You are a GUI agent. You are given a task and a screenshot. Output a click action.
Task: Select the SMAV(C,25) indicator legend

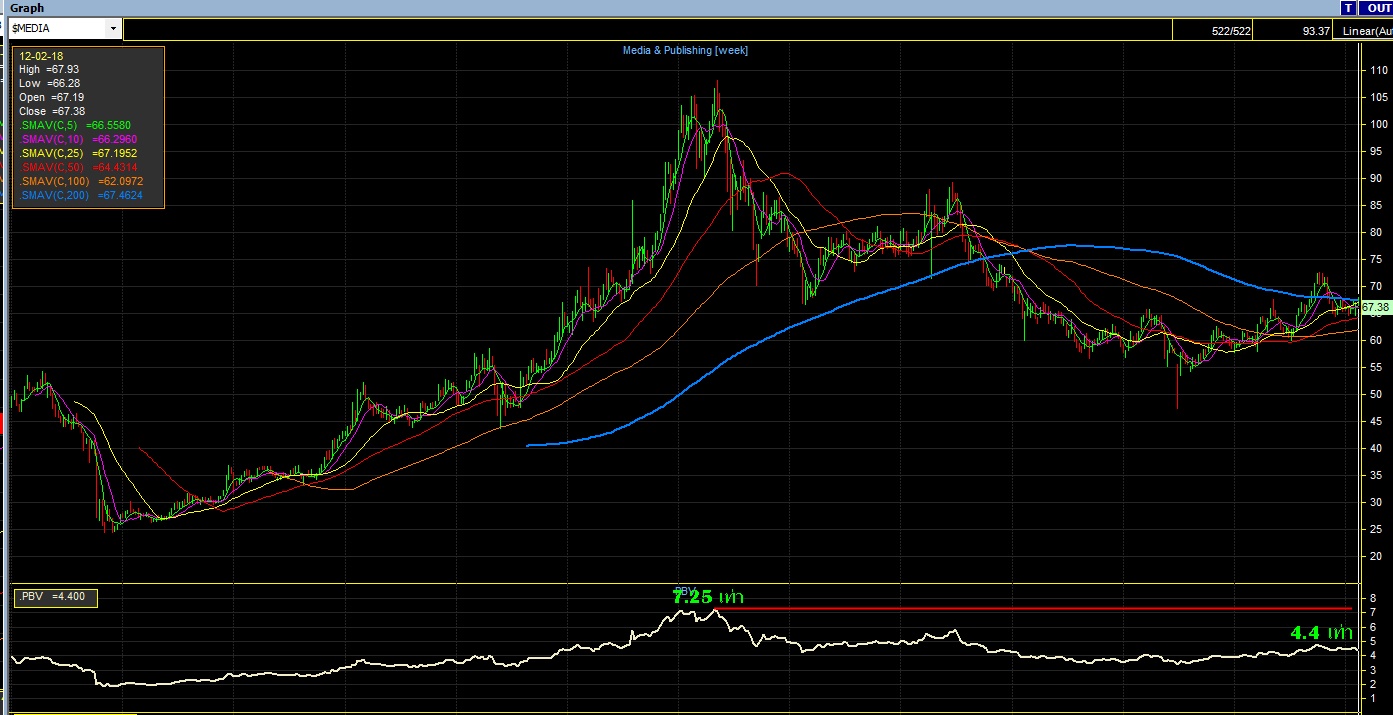click(x=77, y=154)
